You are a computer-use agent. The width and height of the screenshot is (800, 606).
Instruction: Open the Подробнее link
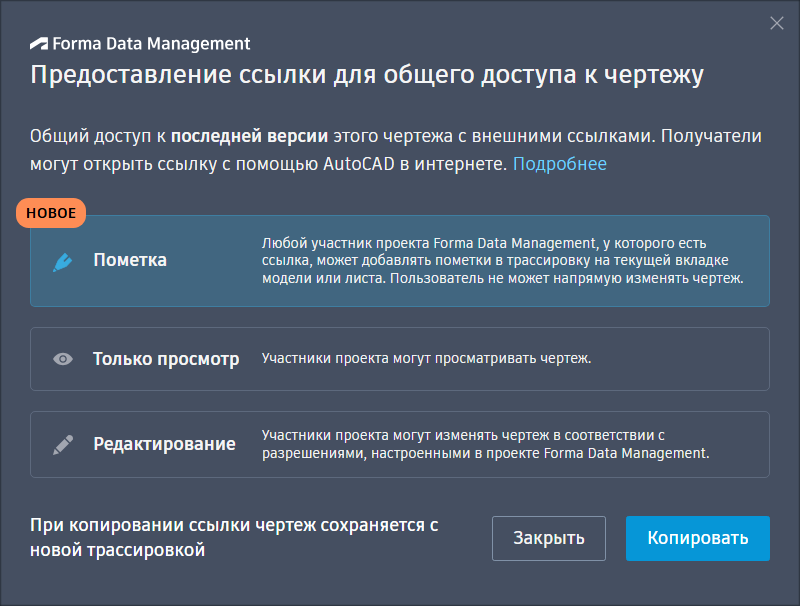coord(560,164)
